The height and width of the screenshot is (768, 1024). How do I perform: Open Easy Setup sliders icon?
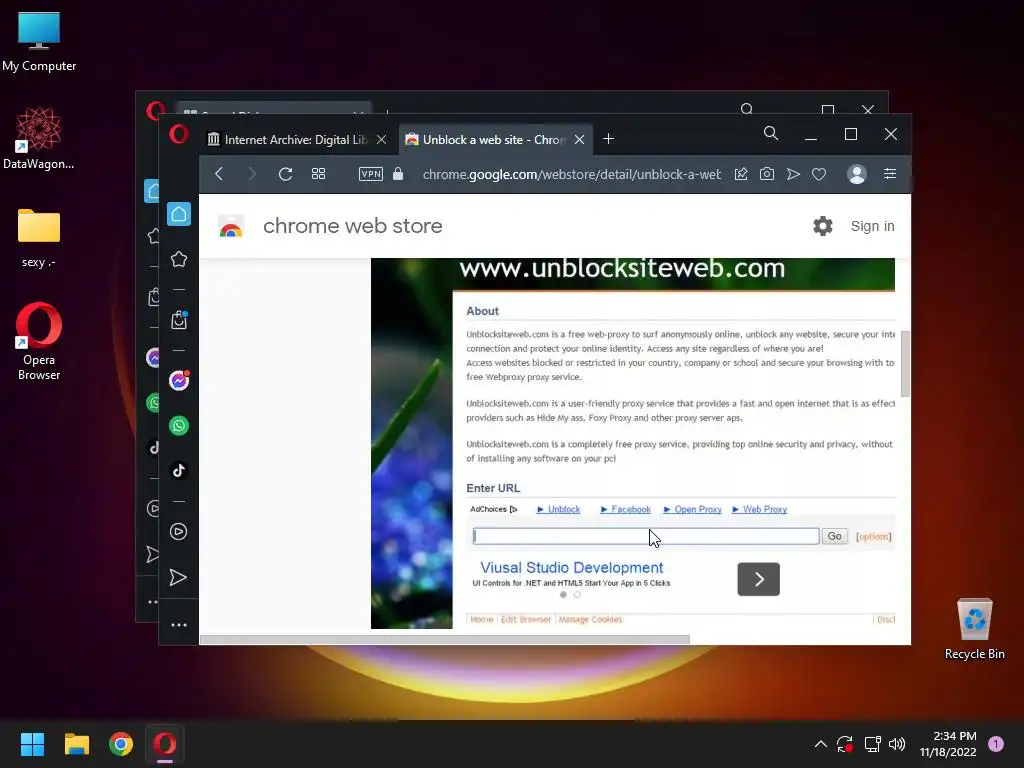(x=889, y=174)
